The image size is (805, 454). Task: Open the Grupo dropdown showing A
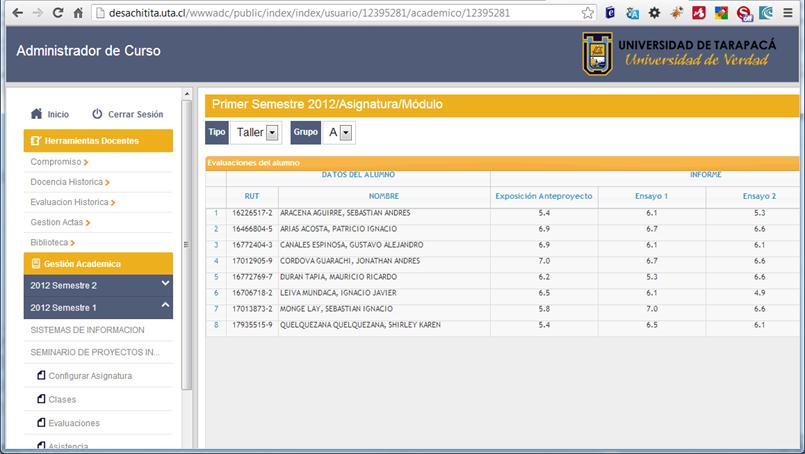pyautogui.click(x=338, y=132)
